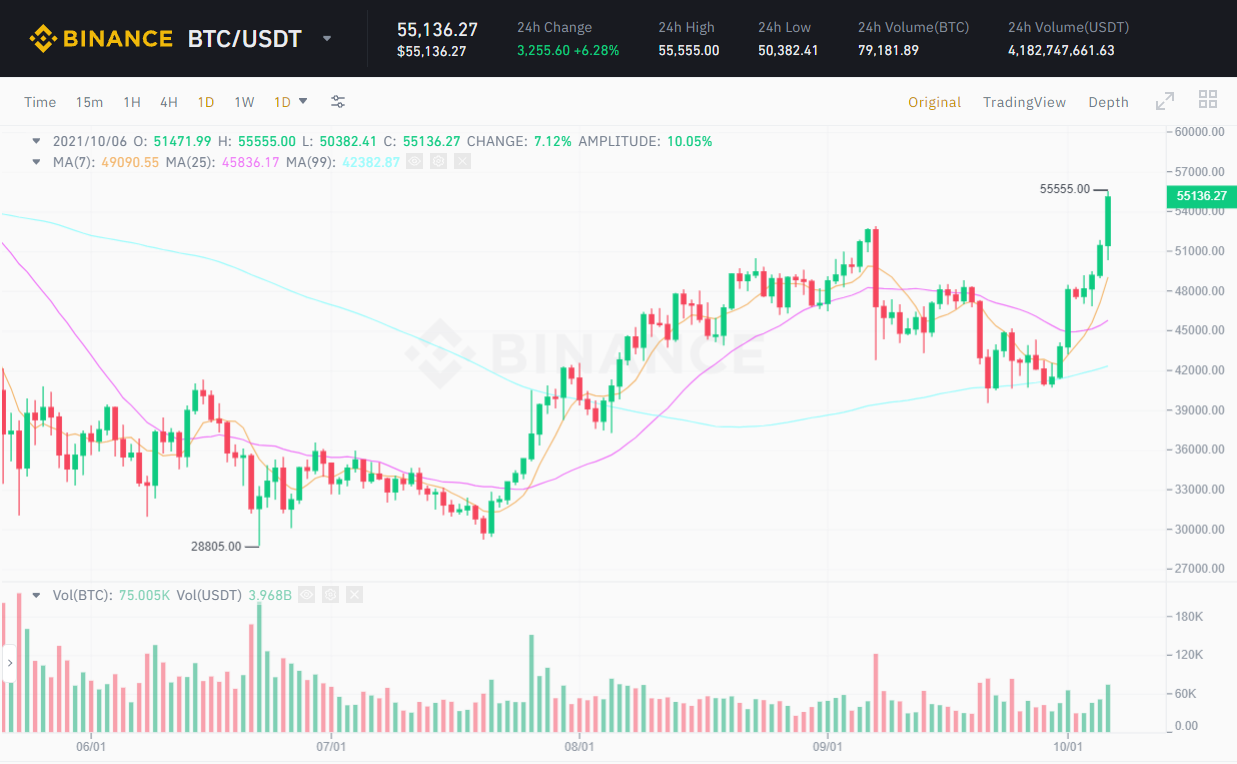Screen dimensions: 1237x764
Task: Click the 24h Volume(USDT) value 4,182,747,661.63
Action: 1061,50
